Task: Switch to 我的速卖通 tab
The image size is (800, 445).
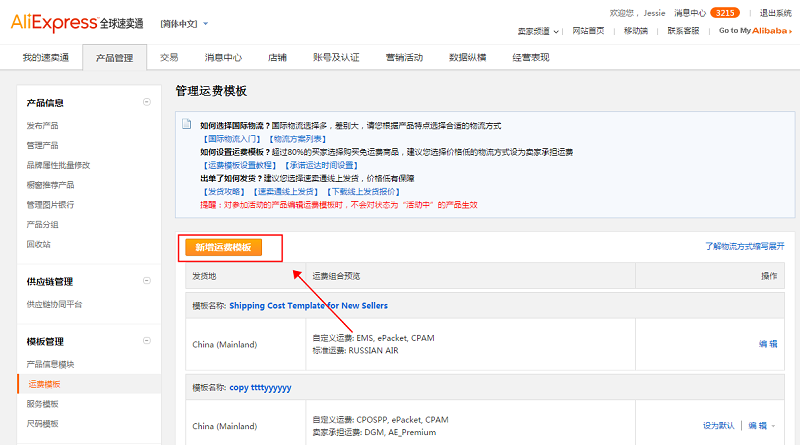Action: 45,57
